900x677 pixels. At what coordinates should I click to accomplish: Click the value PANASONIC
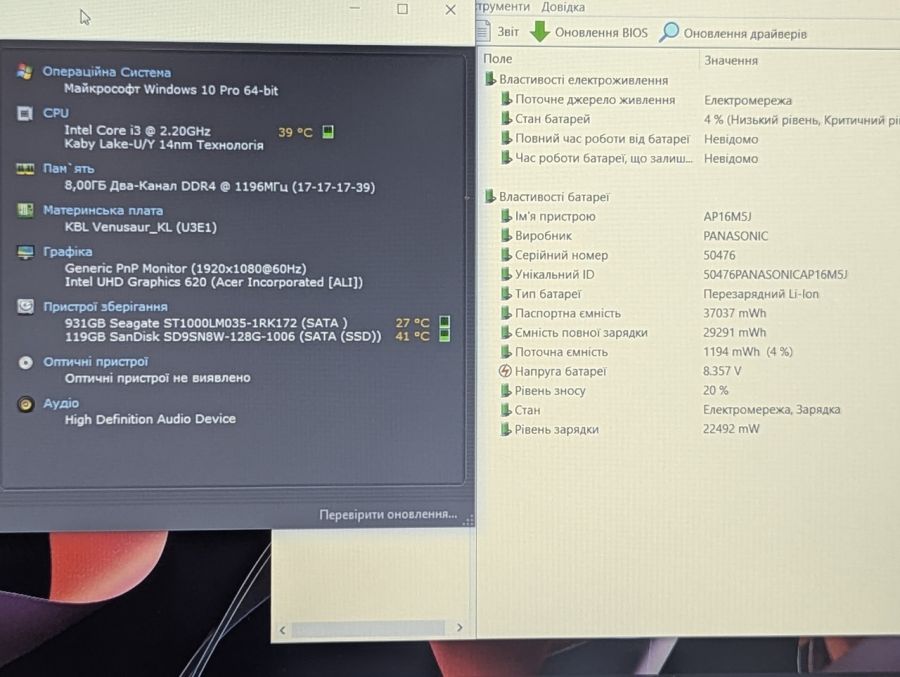(x=735, y=236)
